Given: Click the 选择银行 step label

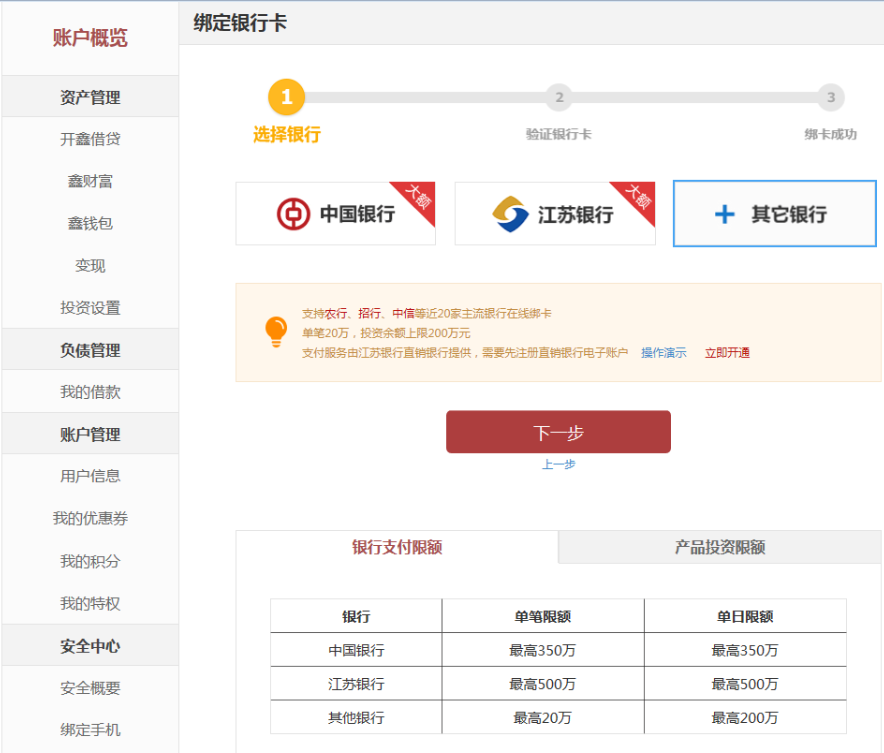Looking at the screenshot, I should [286, 135].
